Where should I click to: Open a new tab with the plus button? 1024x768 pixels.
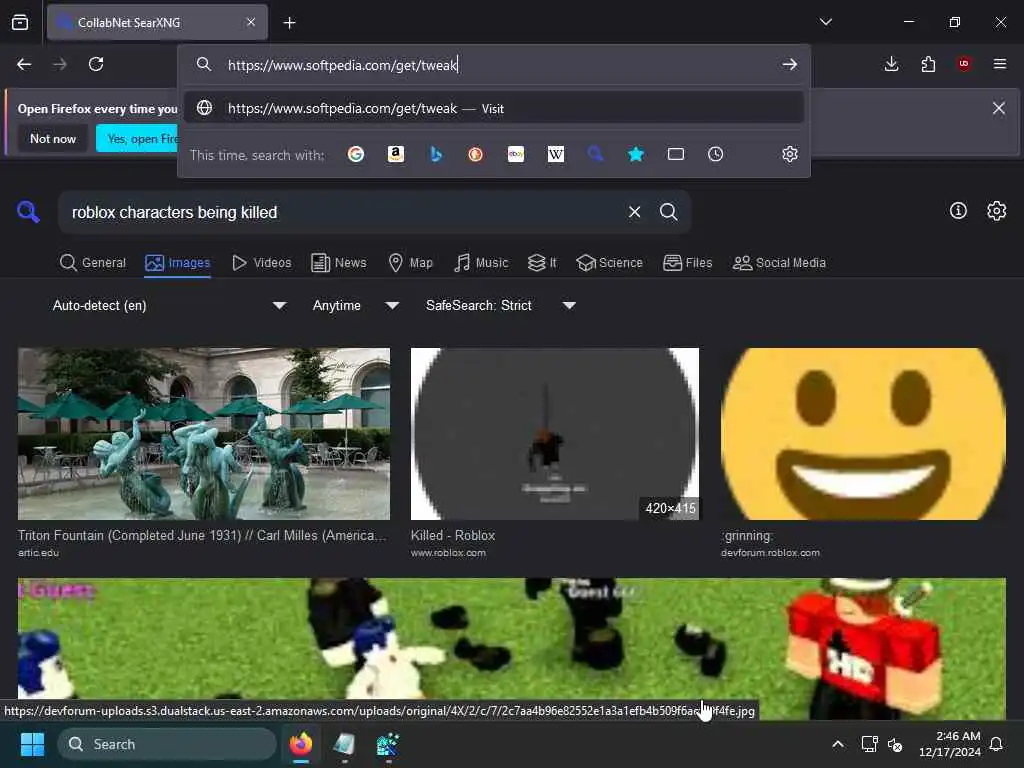point(289,23)
